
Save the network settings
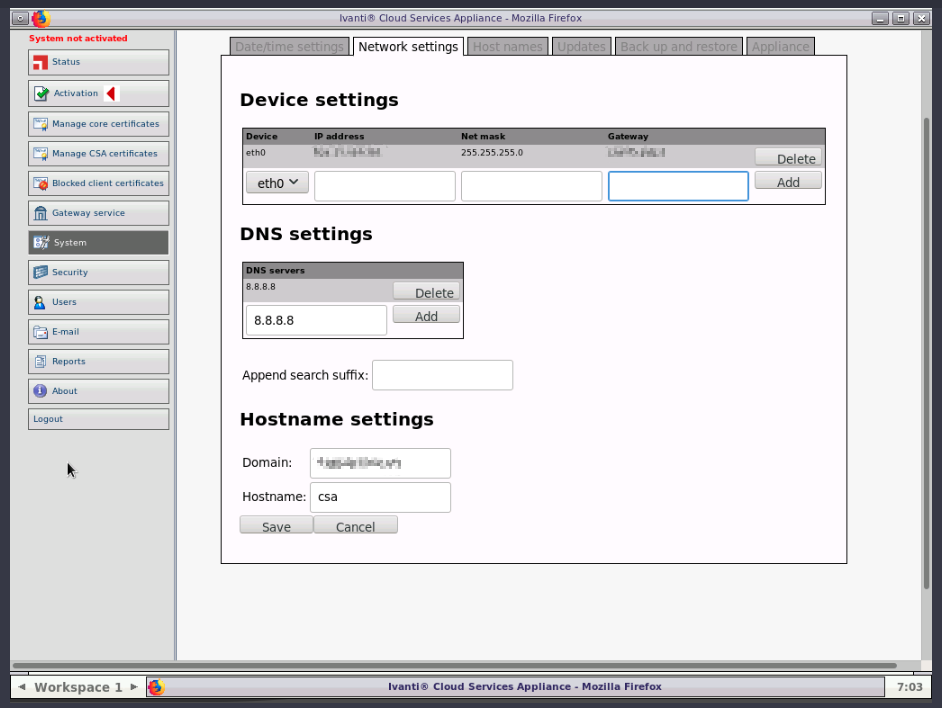pos(275,524)
